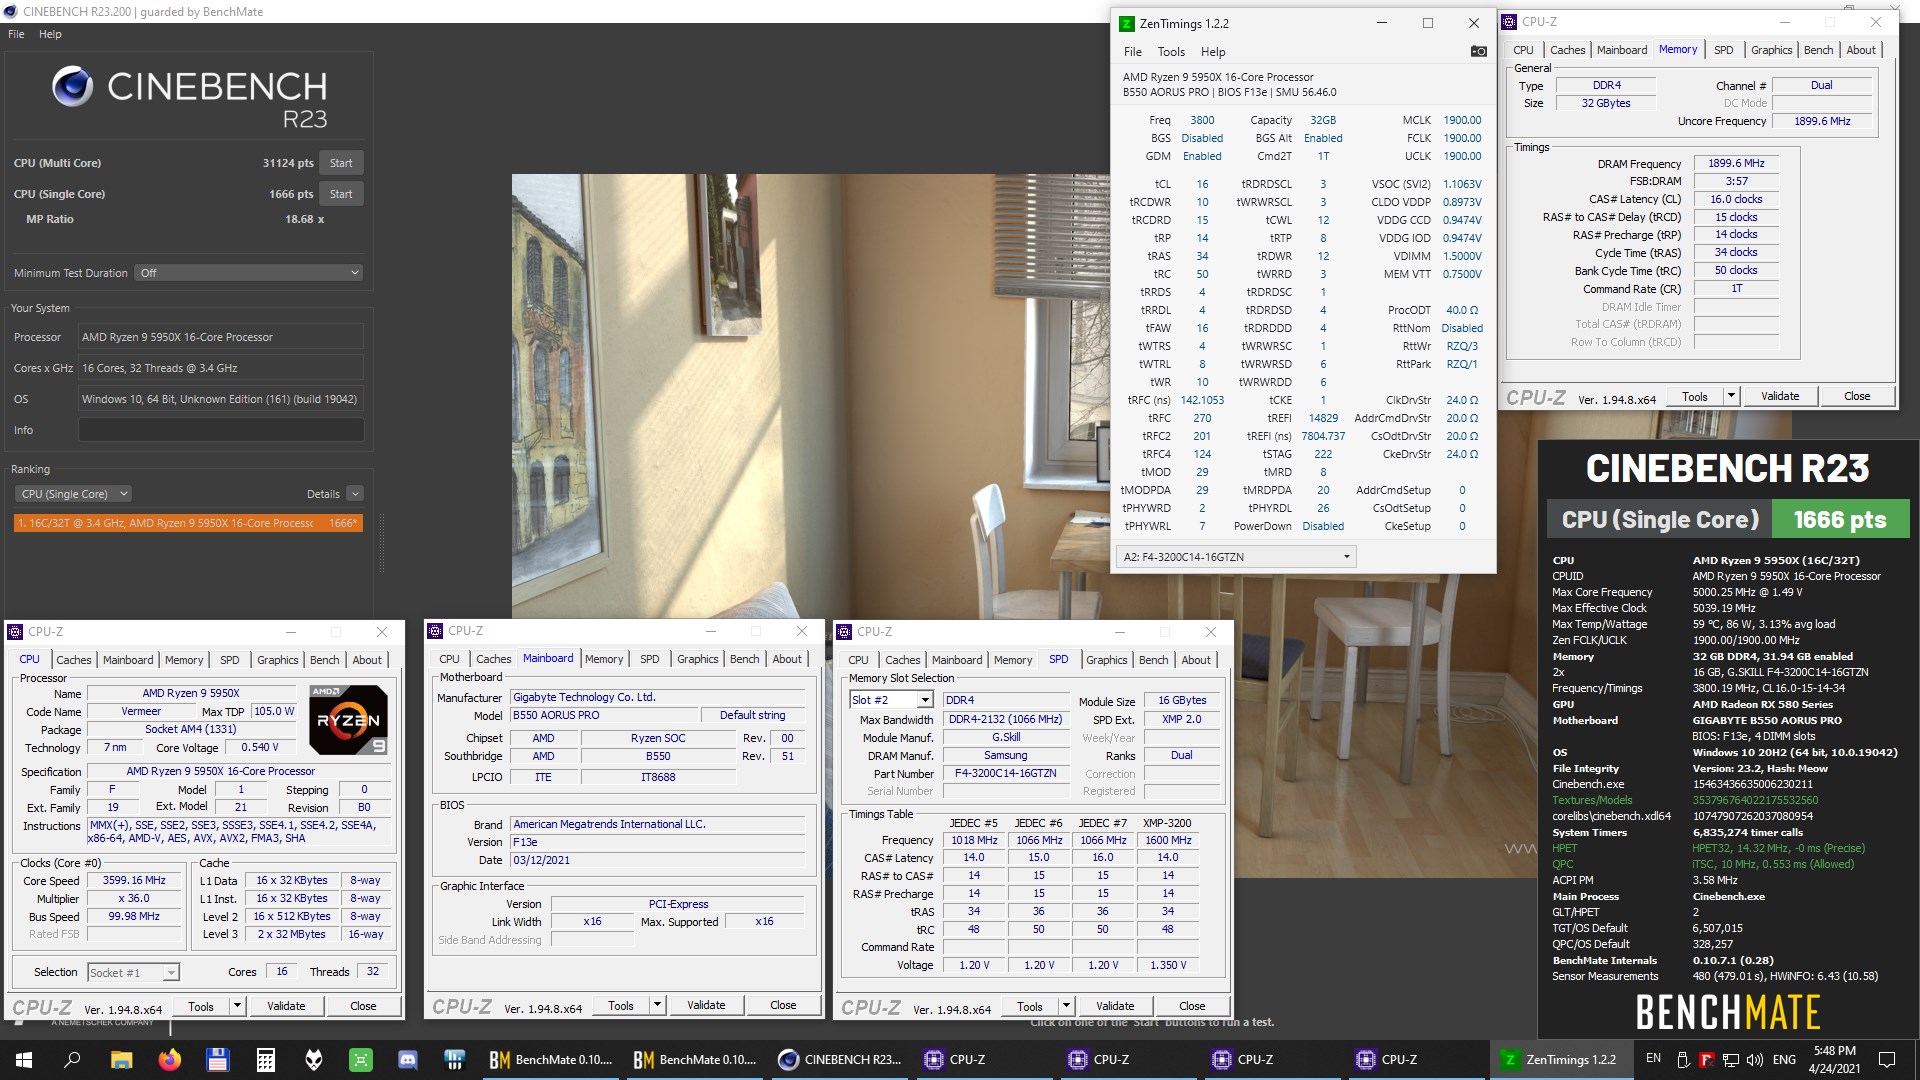Start the CPU (Multi Core) test
The width and height of the screenshot is (1920, 1080).
pos(341,163)
